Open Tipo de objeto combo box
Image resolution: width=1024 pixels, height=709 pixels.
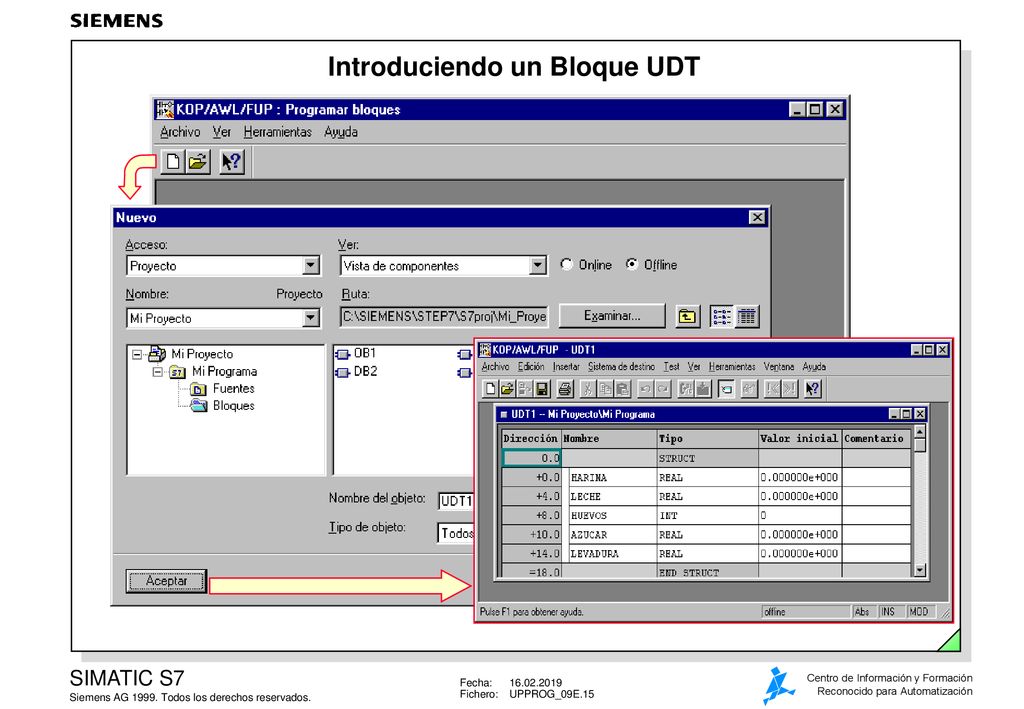456,533
